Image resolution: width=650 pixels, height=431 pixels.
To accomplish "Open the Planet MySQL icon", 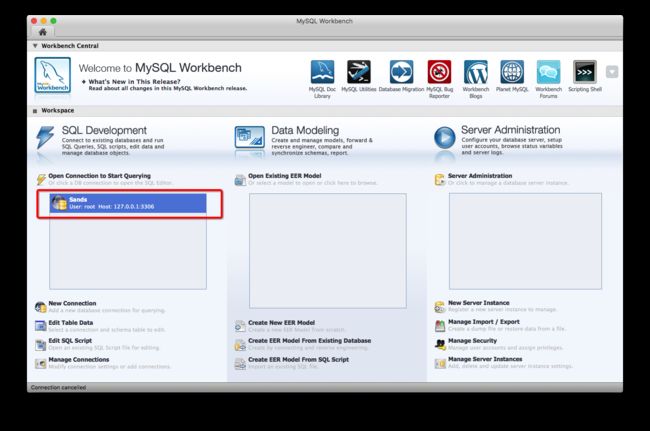I will tap(512, 72).
